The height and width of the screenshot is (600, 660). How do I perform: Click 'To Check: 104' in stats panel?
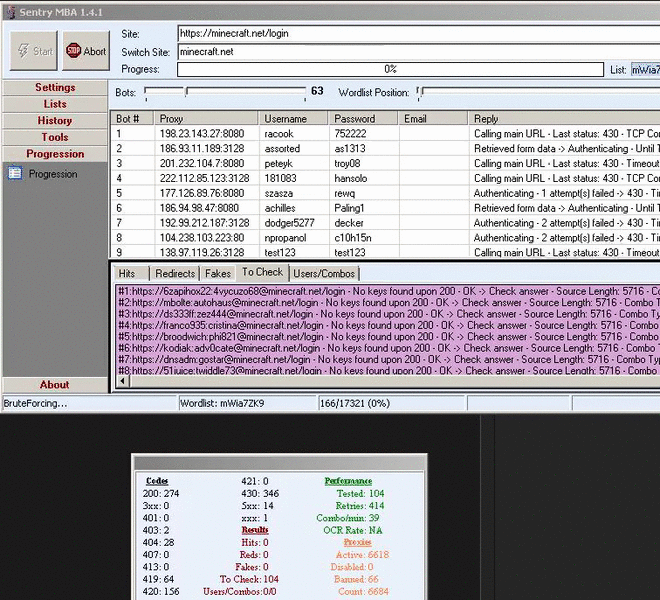coord(249,579)
